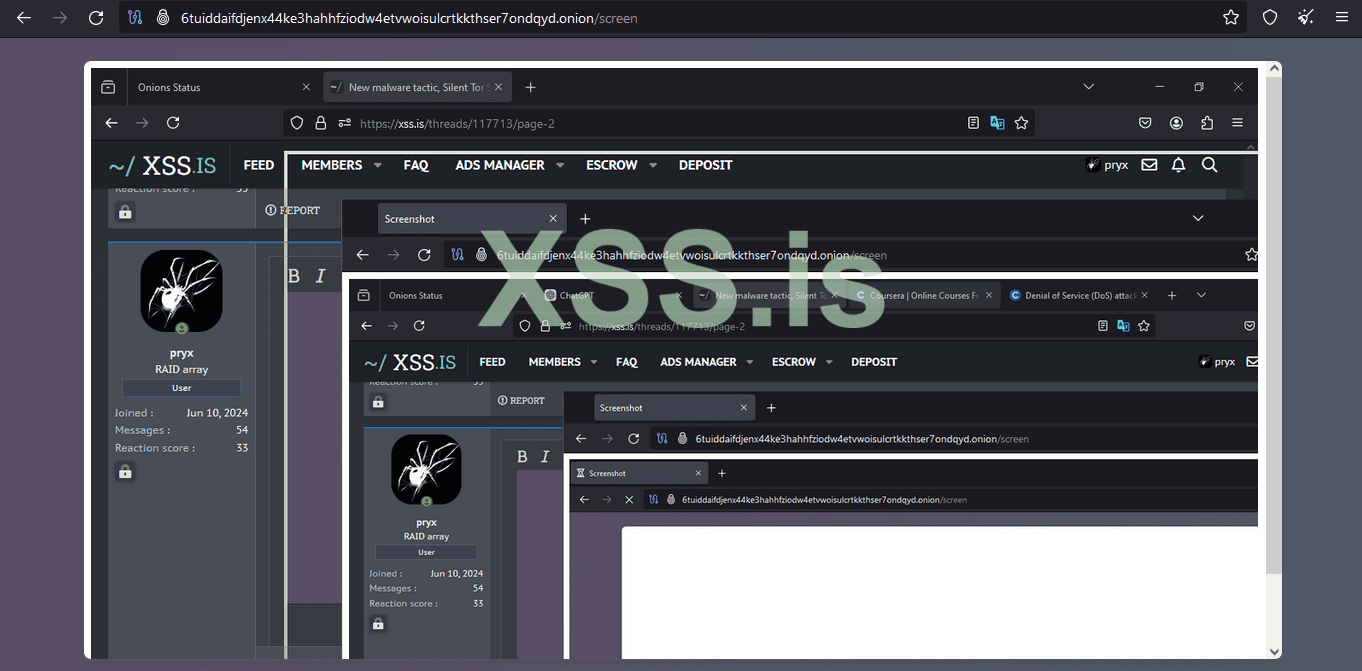Open FEED in the two-tab xss.is window
1362x671 pixels.
[259, 165]
